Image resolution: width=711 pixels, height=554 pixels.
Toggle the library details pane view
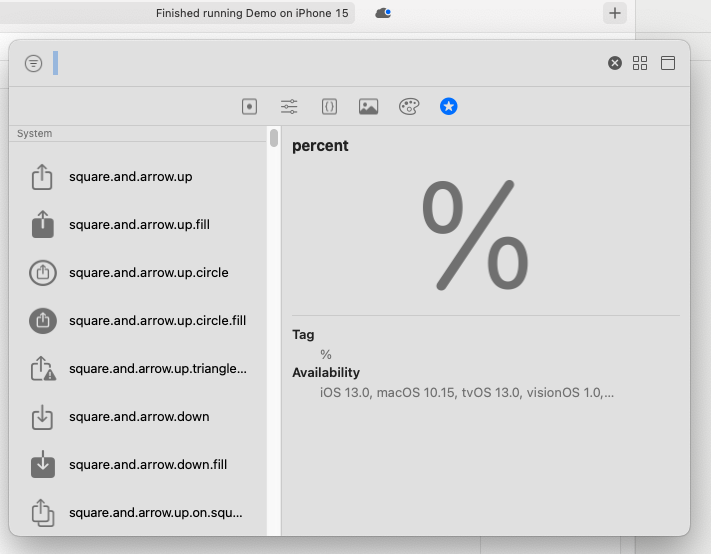click(668, 63)
